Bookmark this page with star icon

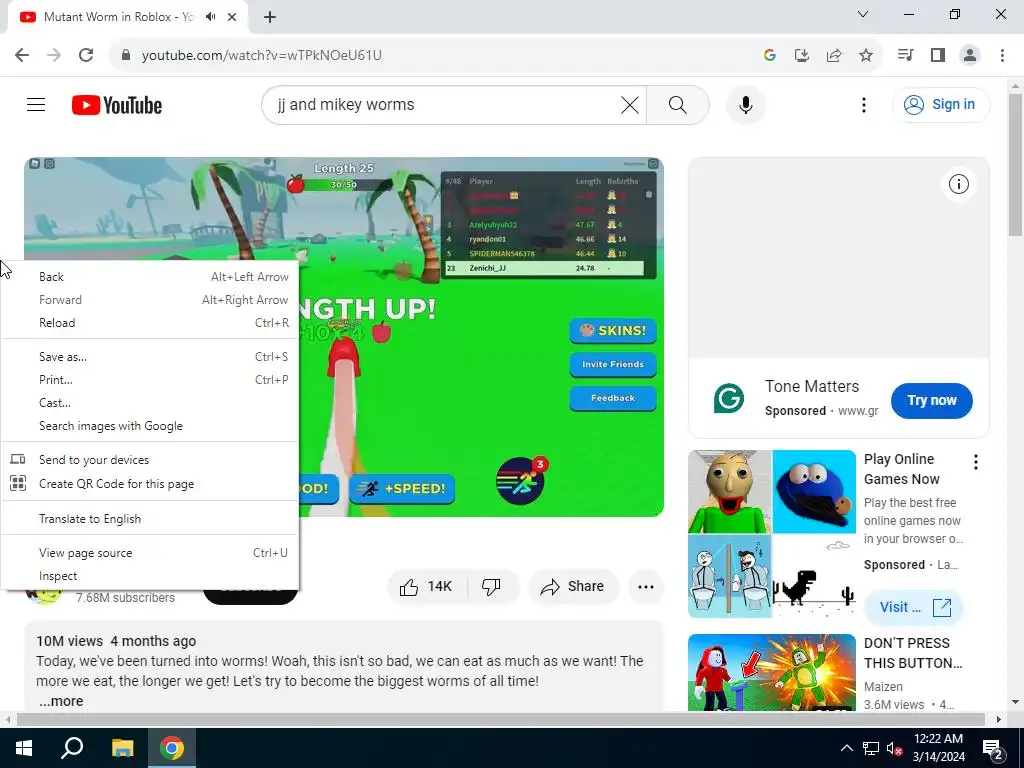coord(866,56)
